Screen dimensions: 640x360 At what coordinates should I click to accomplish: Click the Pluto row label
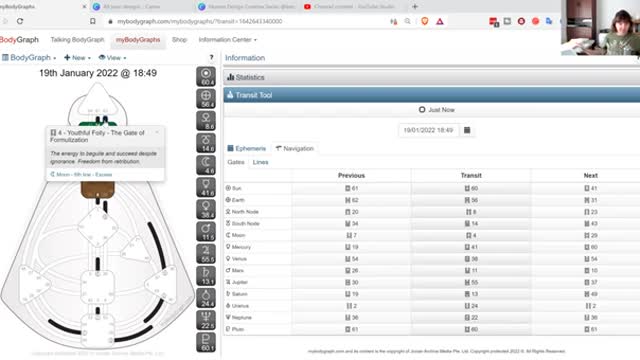coord(235,329)
